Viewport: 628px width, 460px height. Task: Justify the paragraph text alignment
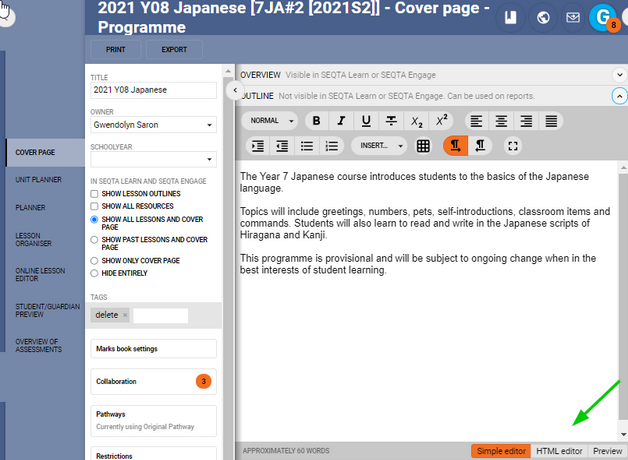coord(550,121)
